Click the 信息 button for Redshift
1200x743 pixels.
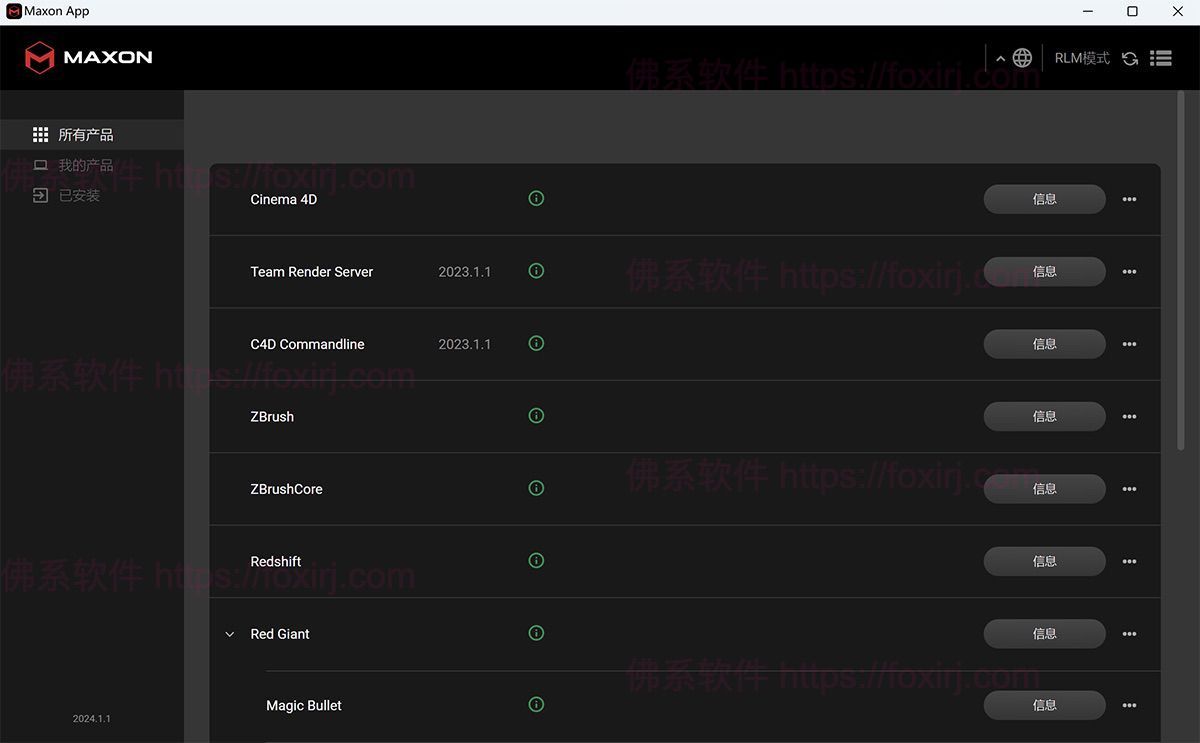coord(1044,561)
